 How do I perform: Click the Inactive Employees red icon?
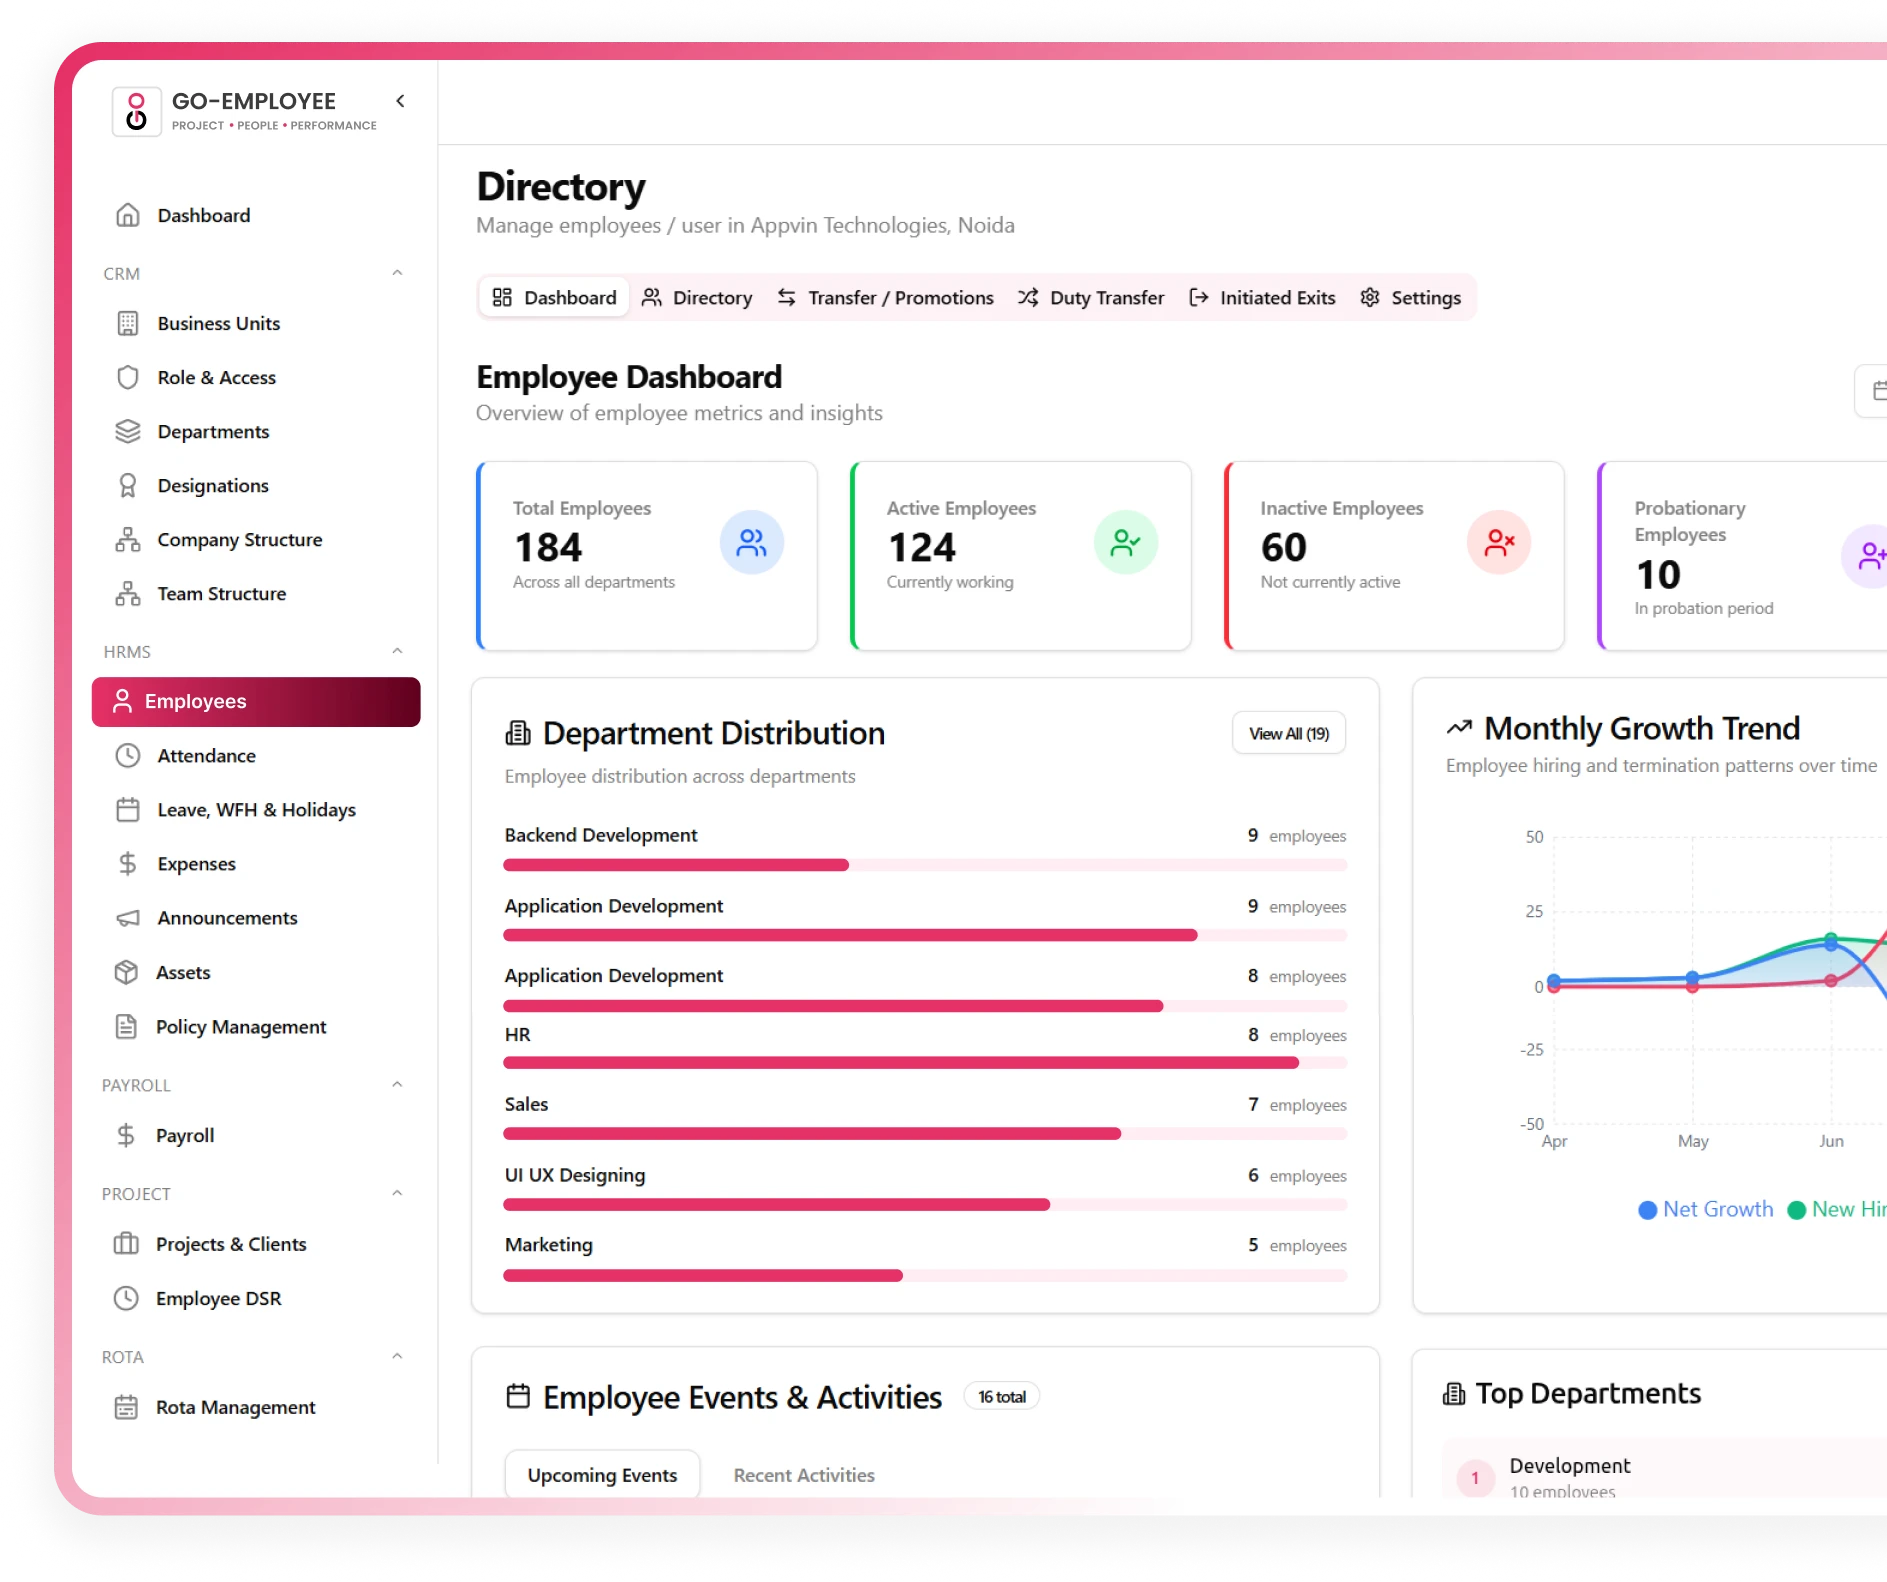pyautogui.click(x=1499, y=543)
